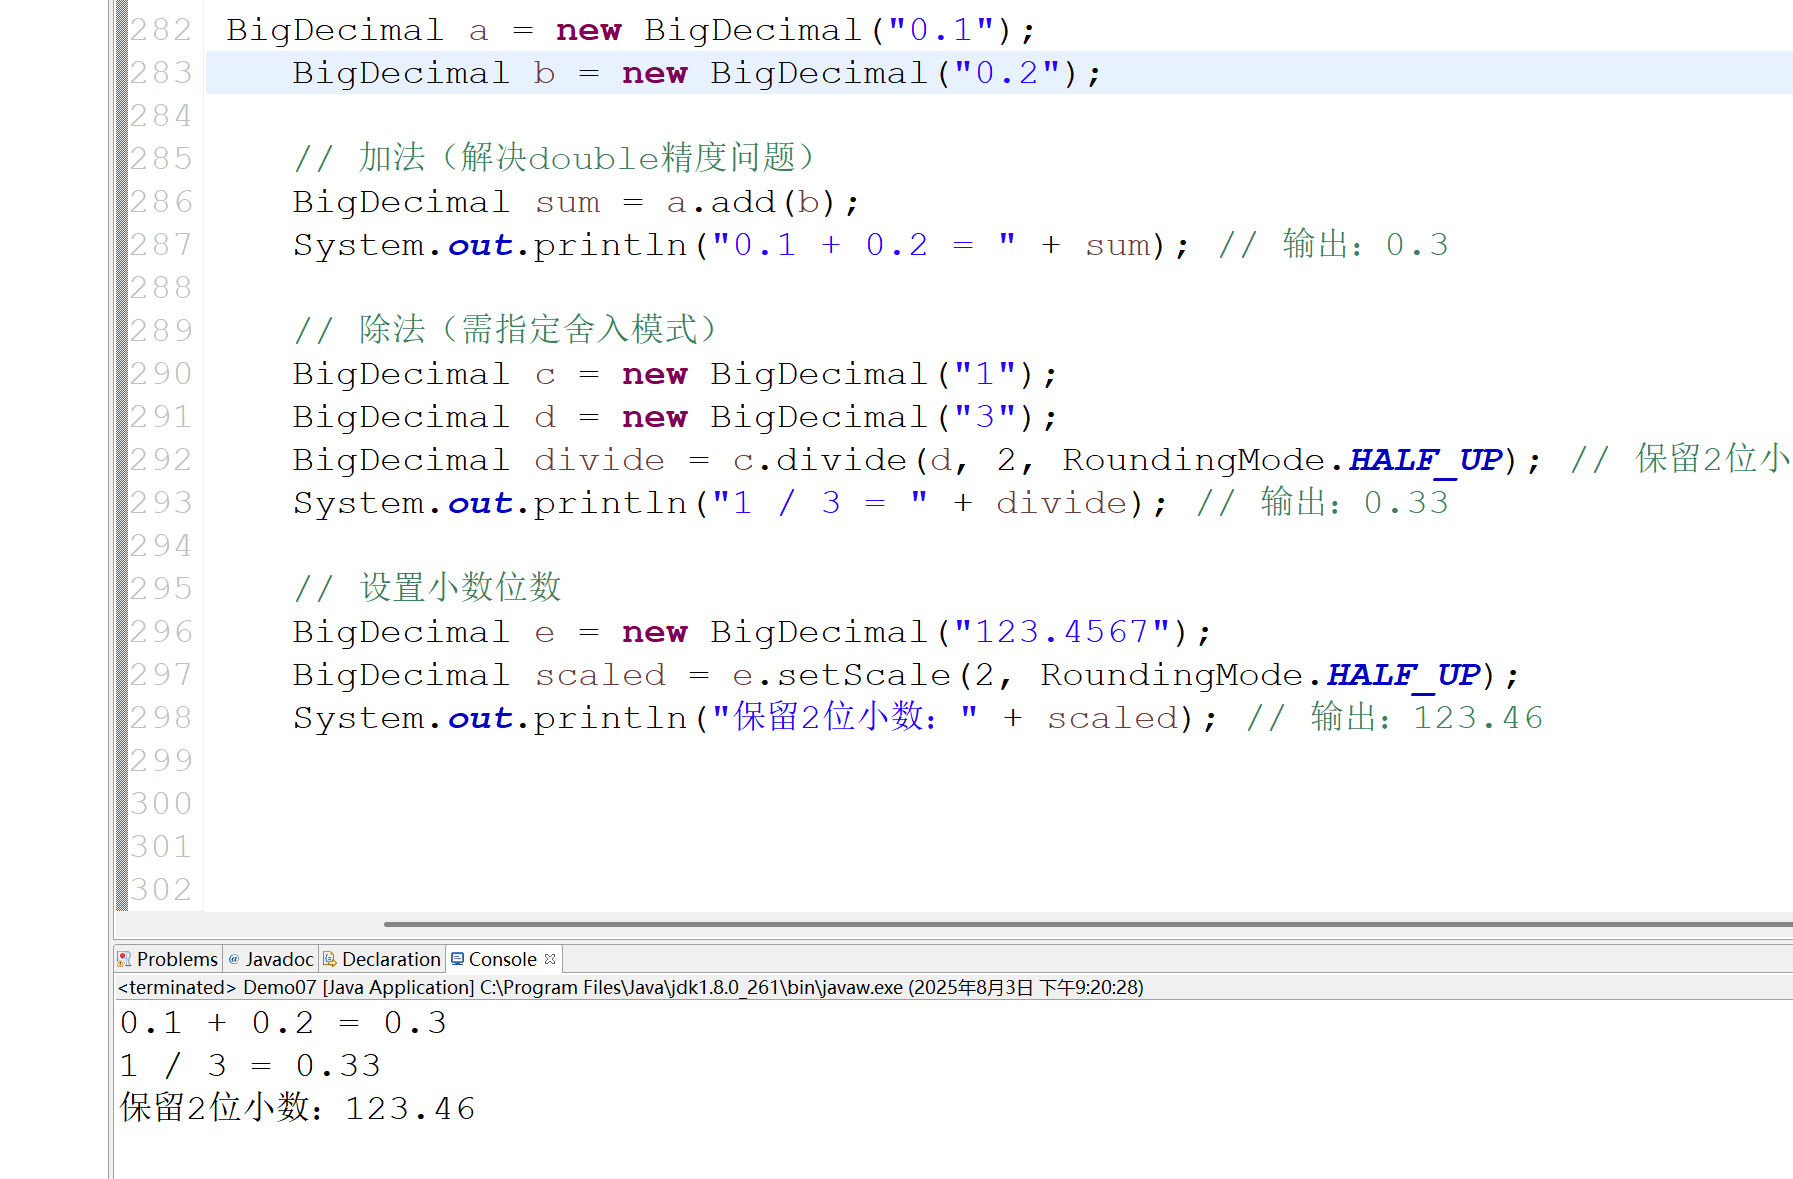1793x1179 pixels.
Task: Click the Console view icon
Action: click(x=459, y=958)
